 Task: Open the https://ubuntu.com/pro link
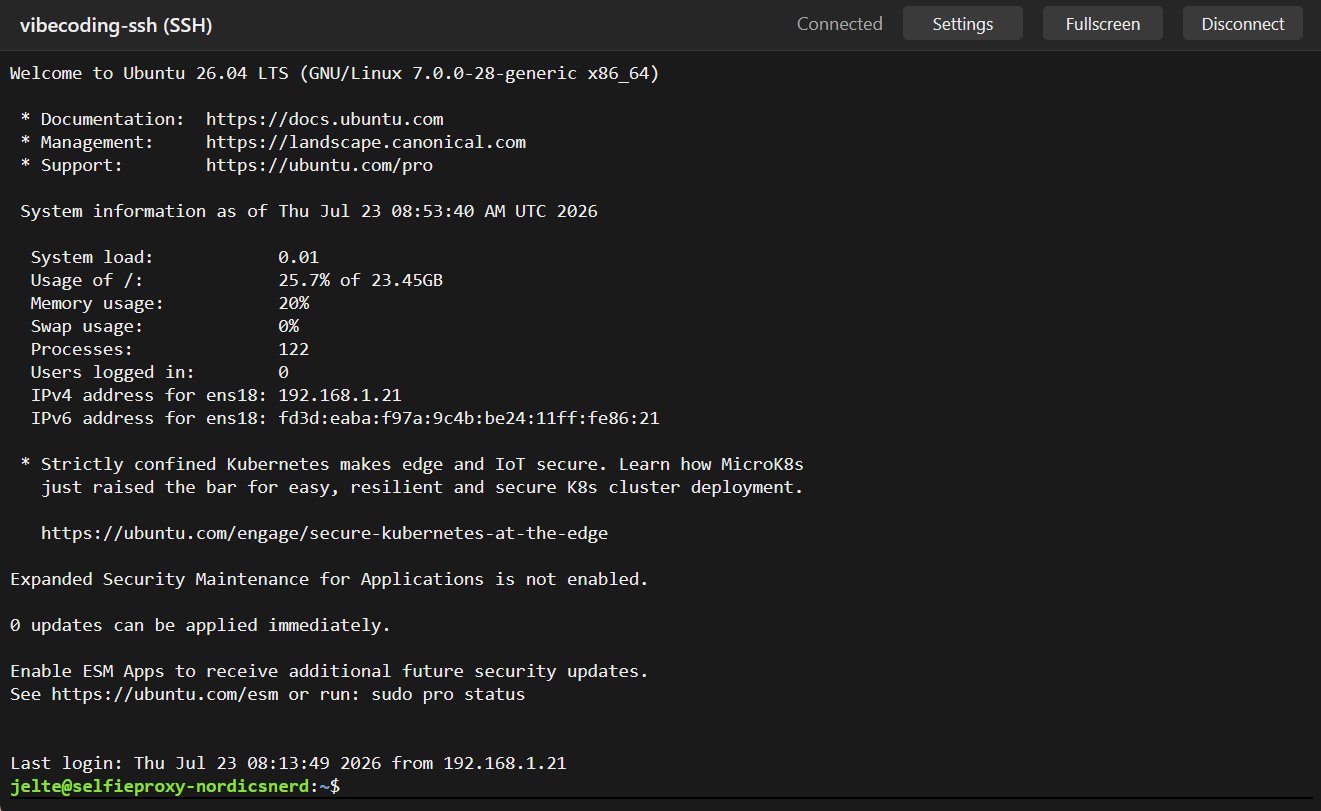[319, 165]
